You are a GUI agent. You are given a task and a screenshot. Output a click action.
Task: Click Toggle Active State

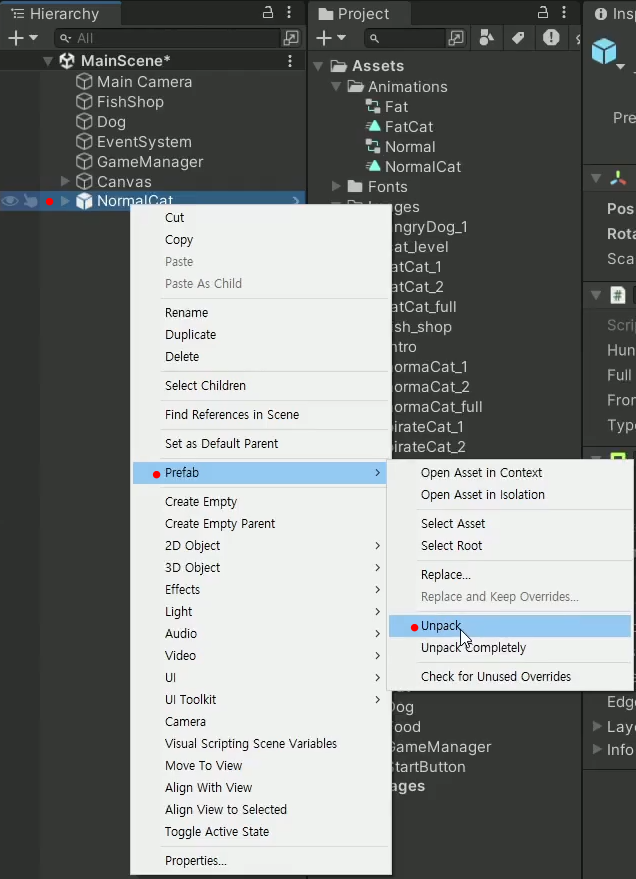pos(261,831)
